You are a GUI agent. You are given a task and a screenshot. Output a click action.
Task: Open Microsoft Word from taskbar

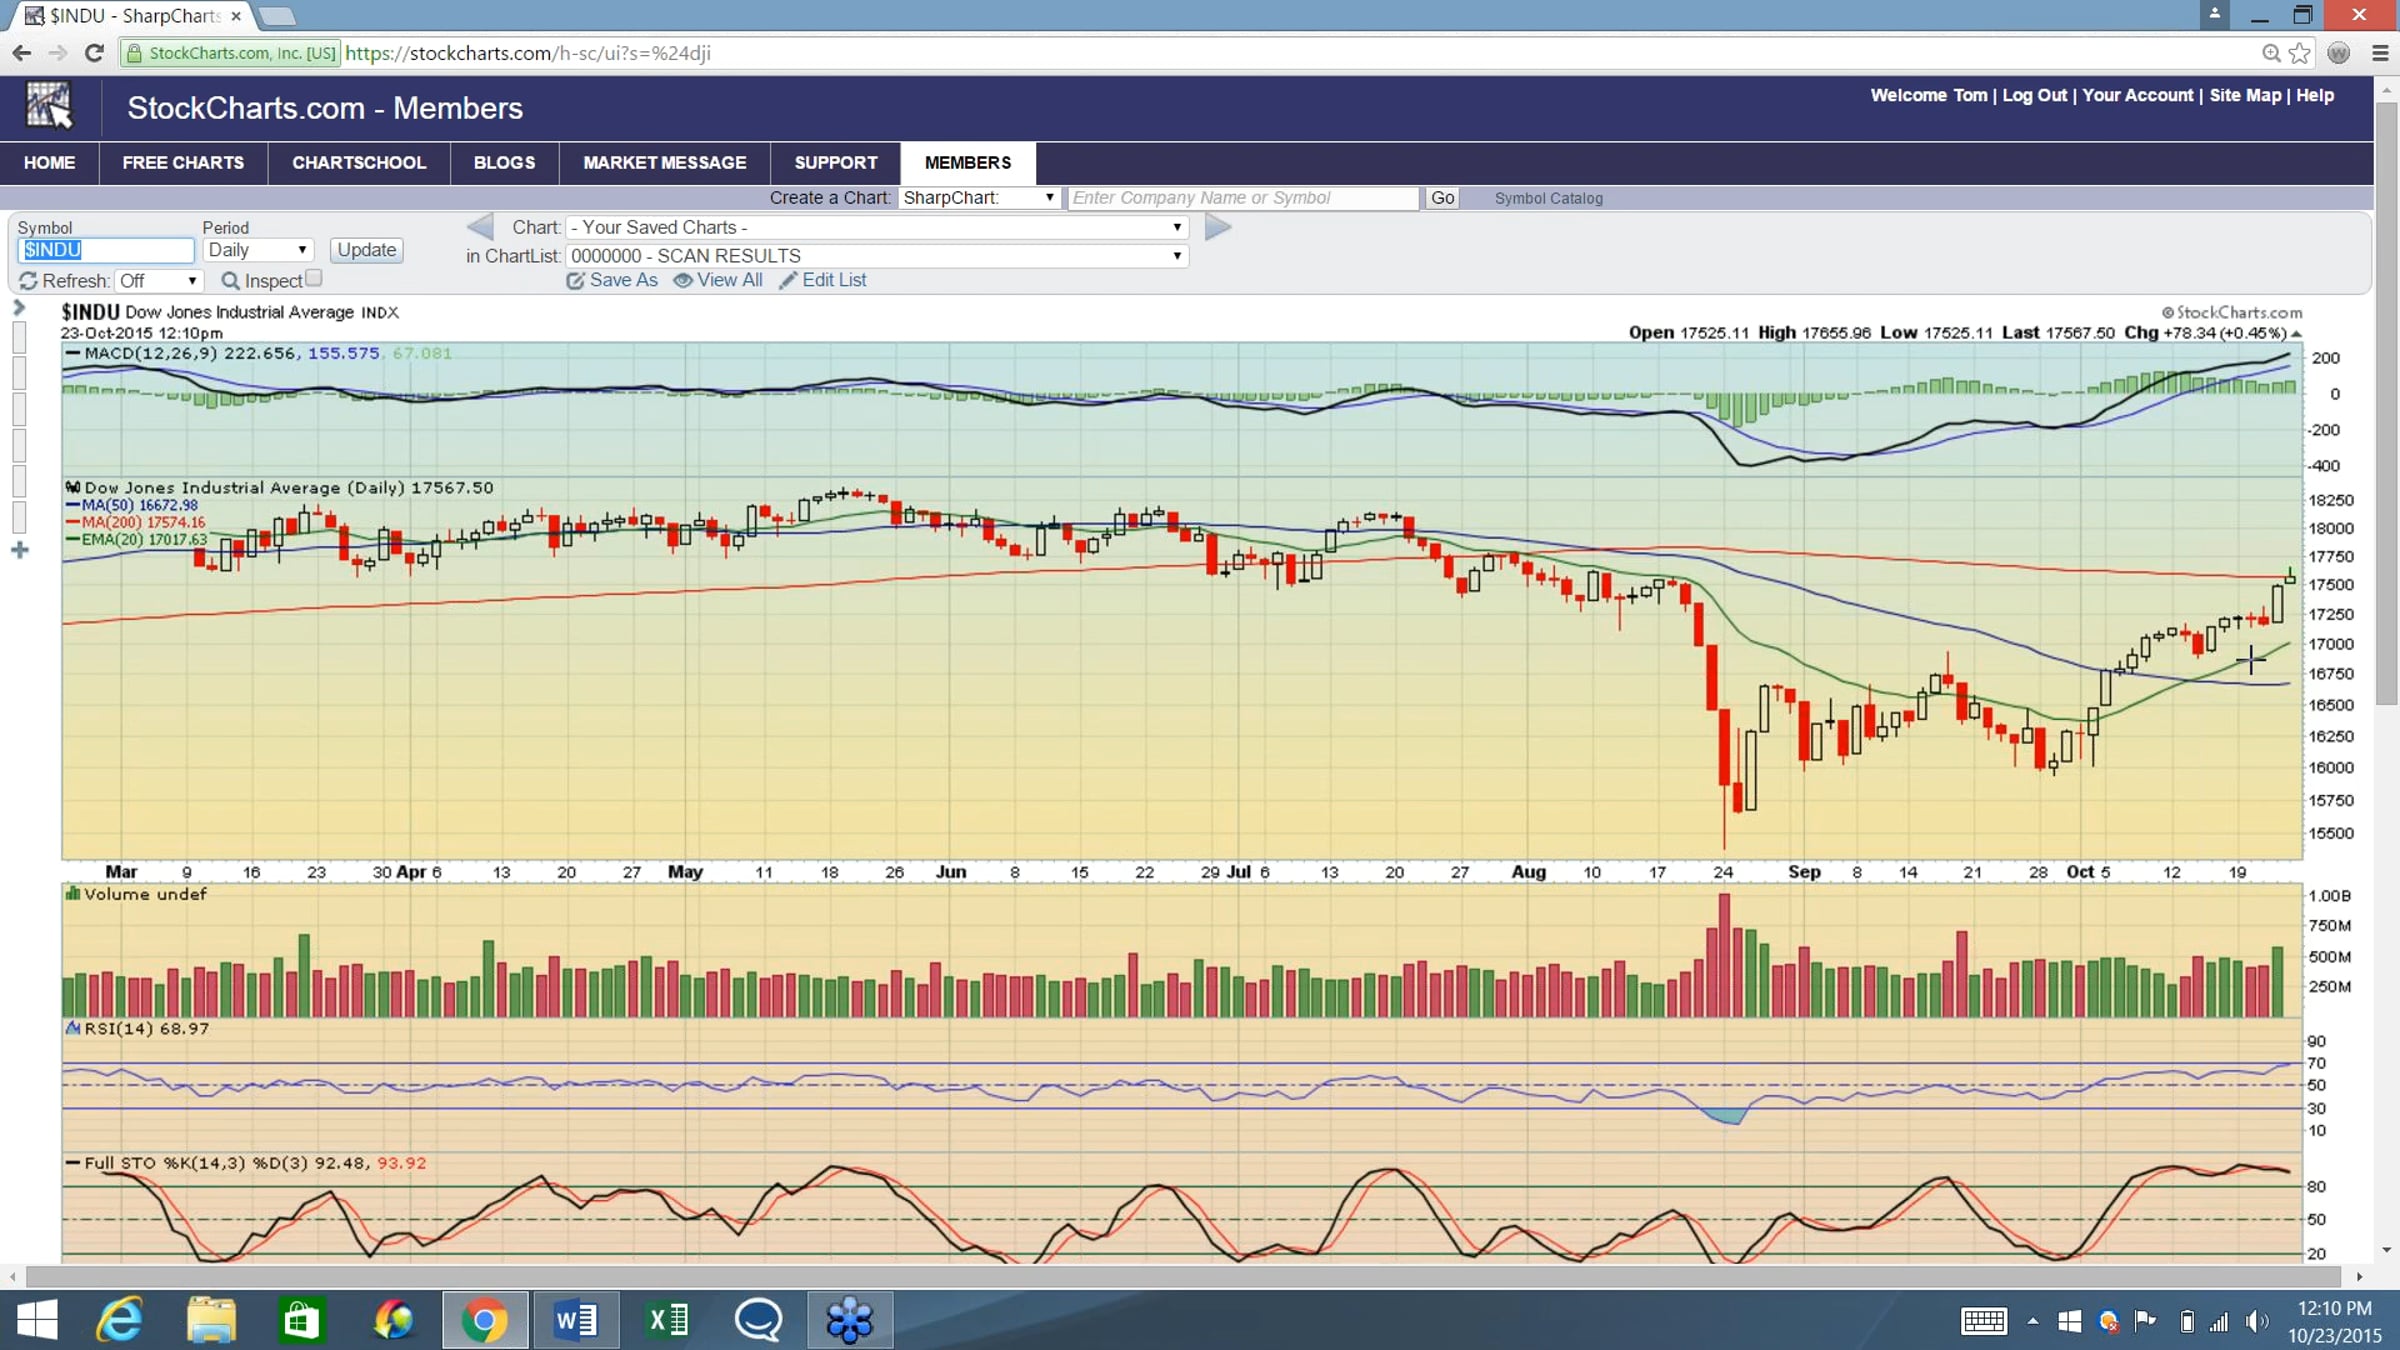(576, 1320)
